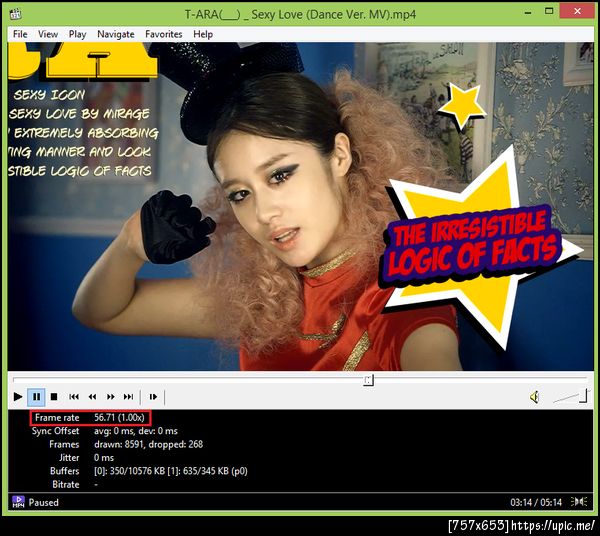Viewport: 600px width, 536px height.
Task: Mute audio with the speaker icon
Action: click(x=535, y=397)
